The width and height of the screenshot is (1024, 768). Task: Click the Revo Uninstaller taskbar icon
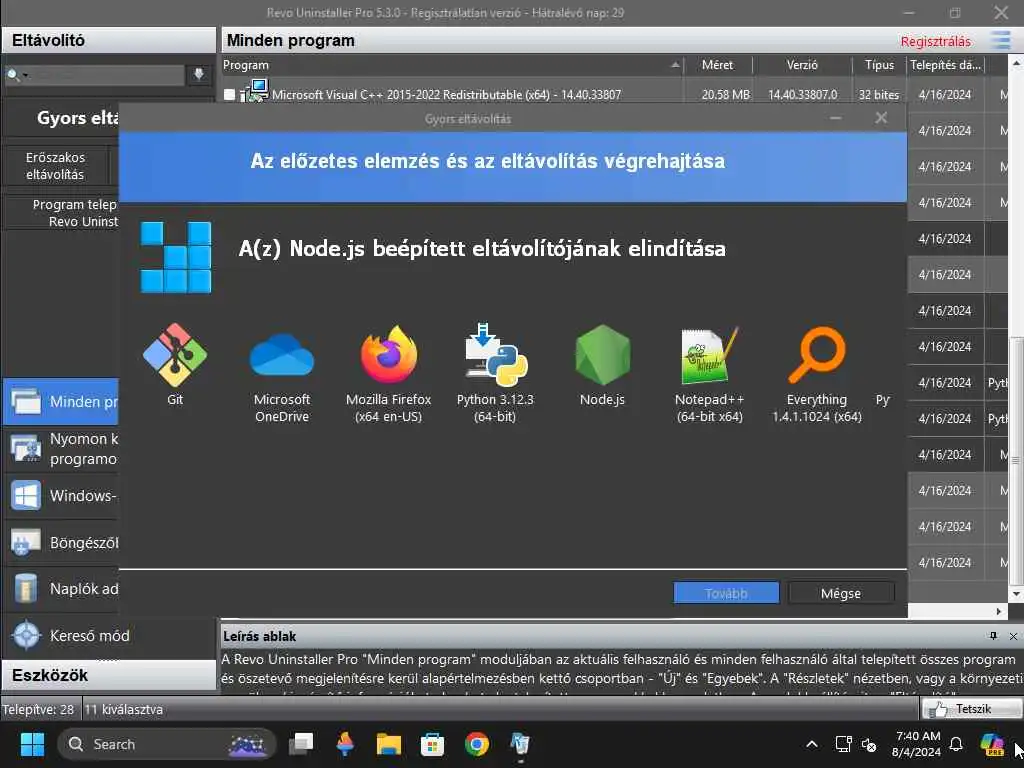[x=520, y=744]
